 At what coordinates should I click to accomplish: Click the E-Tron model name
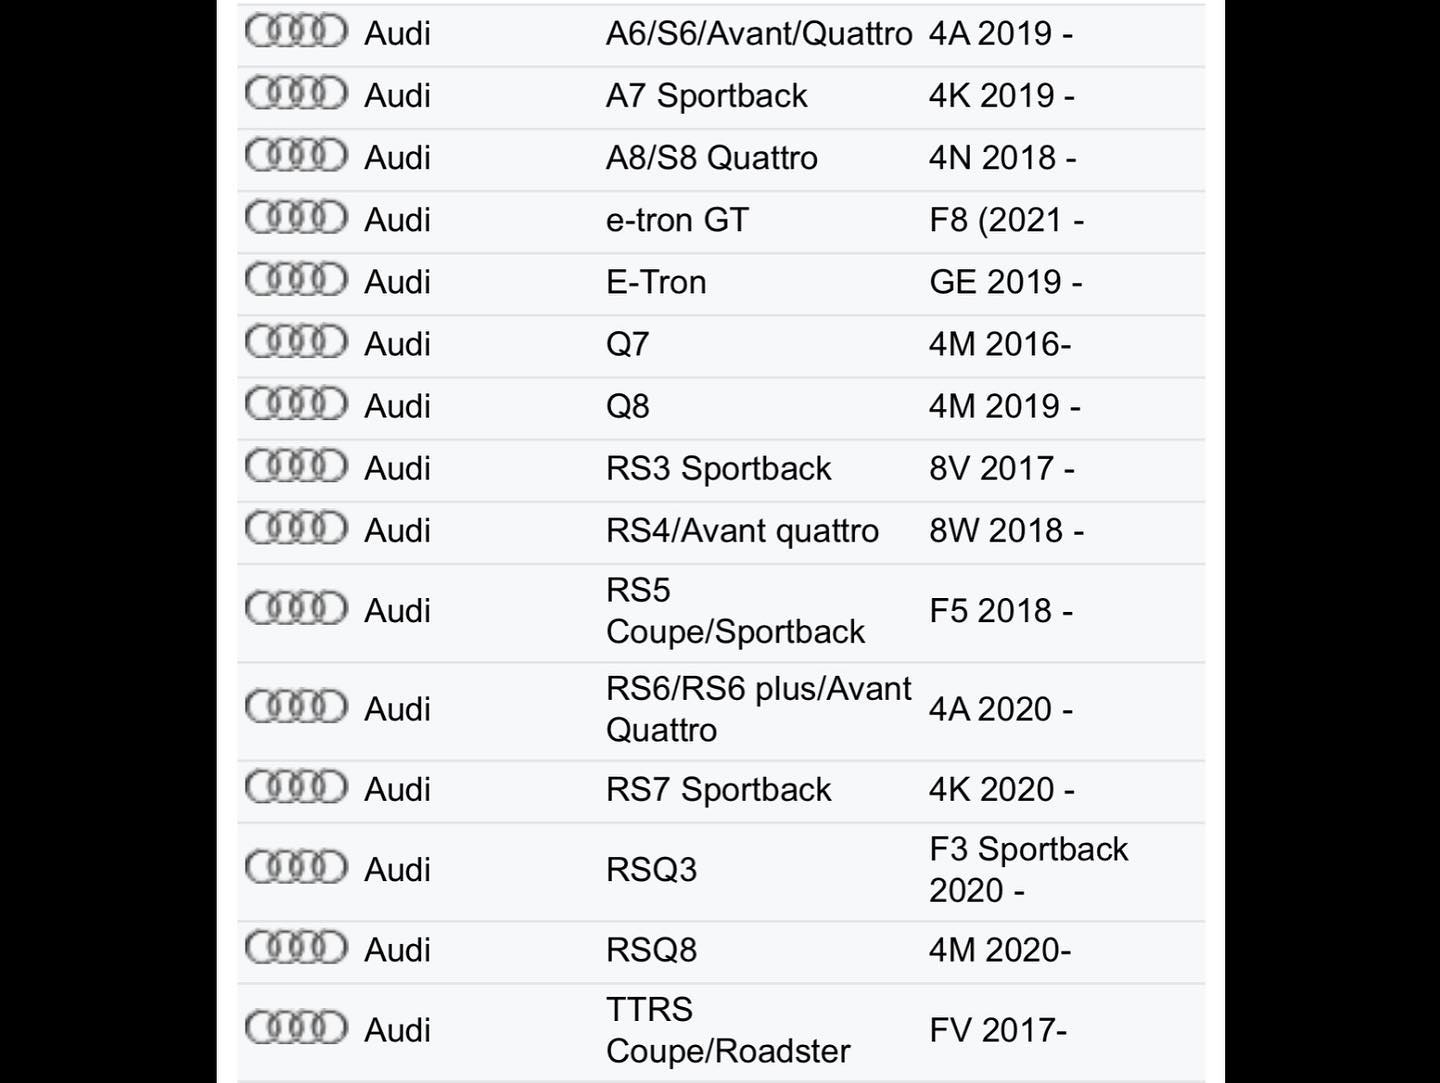656,282
